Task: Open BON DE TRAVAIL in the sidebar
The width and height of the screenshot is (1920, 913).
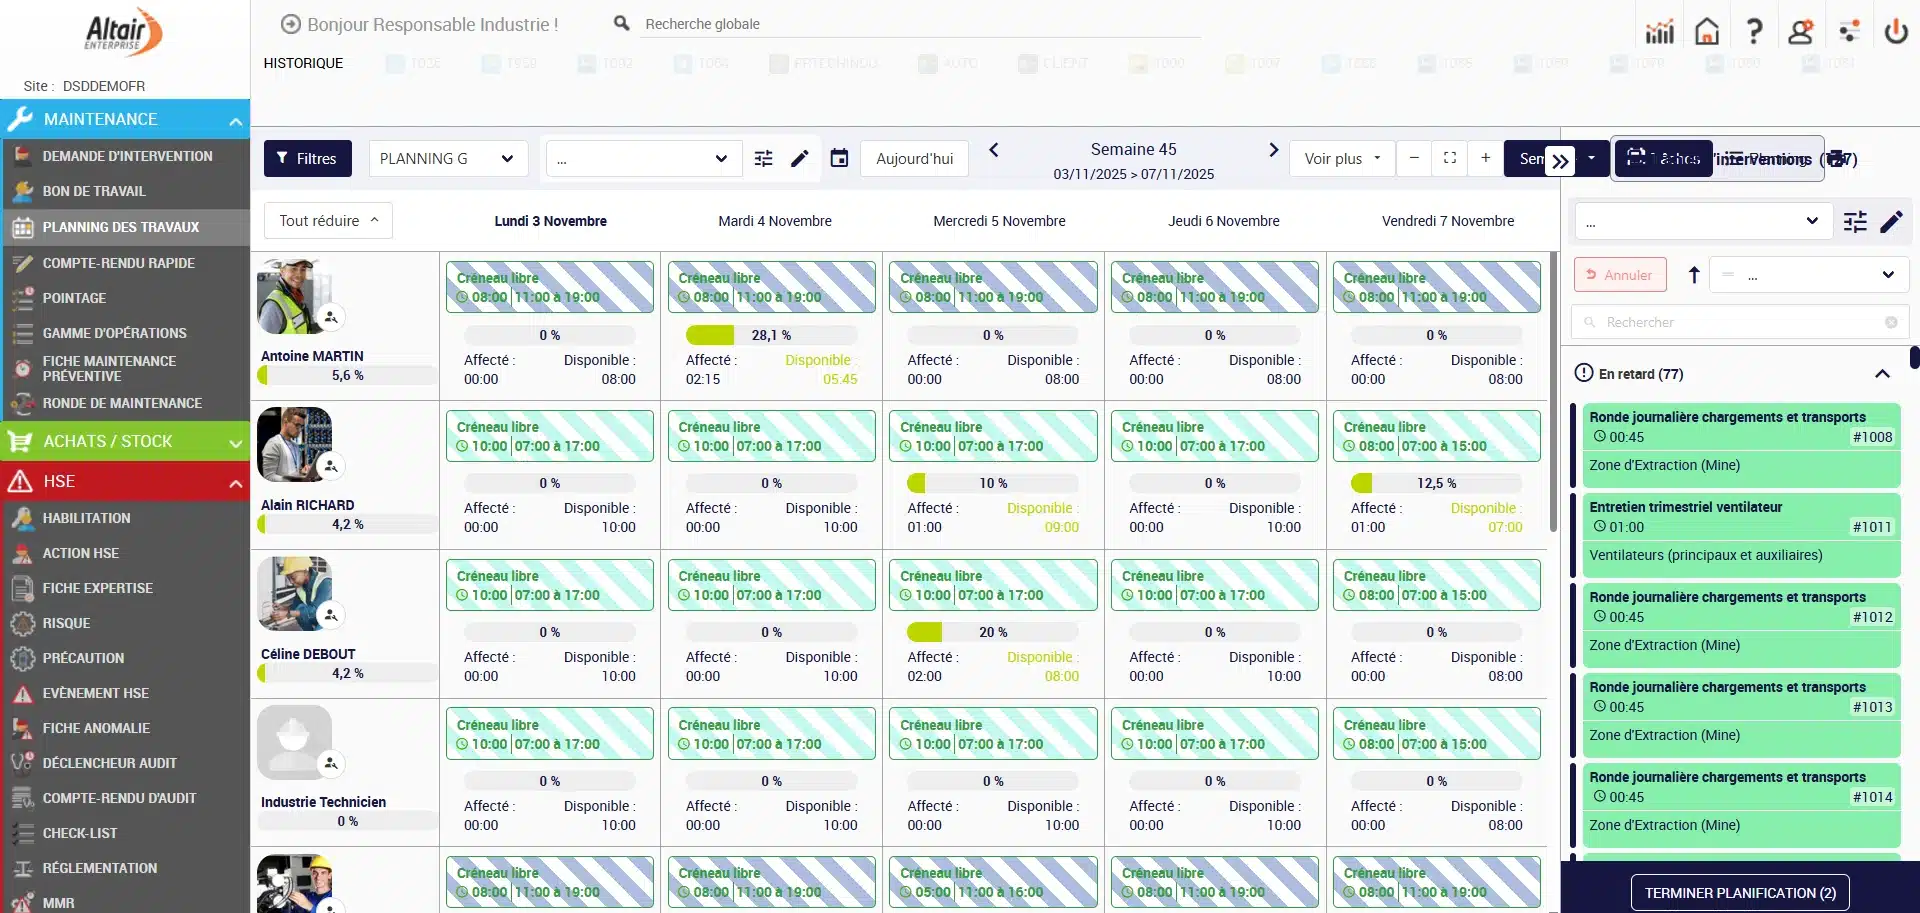Action: coord(94,191)
